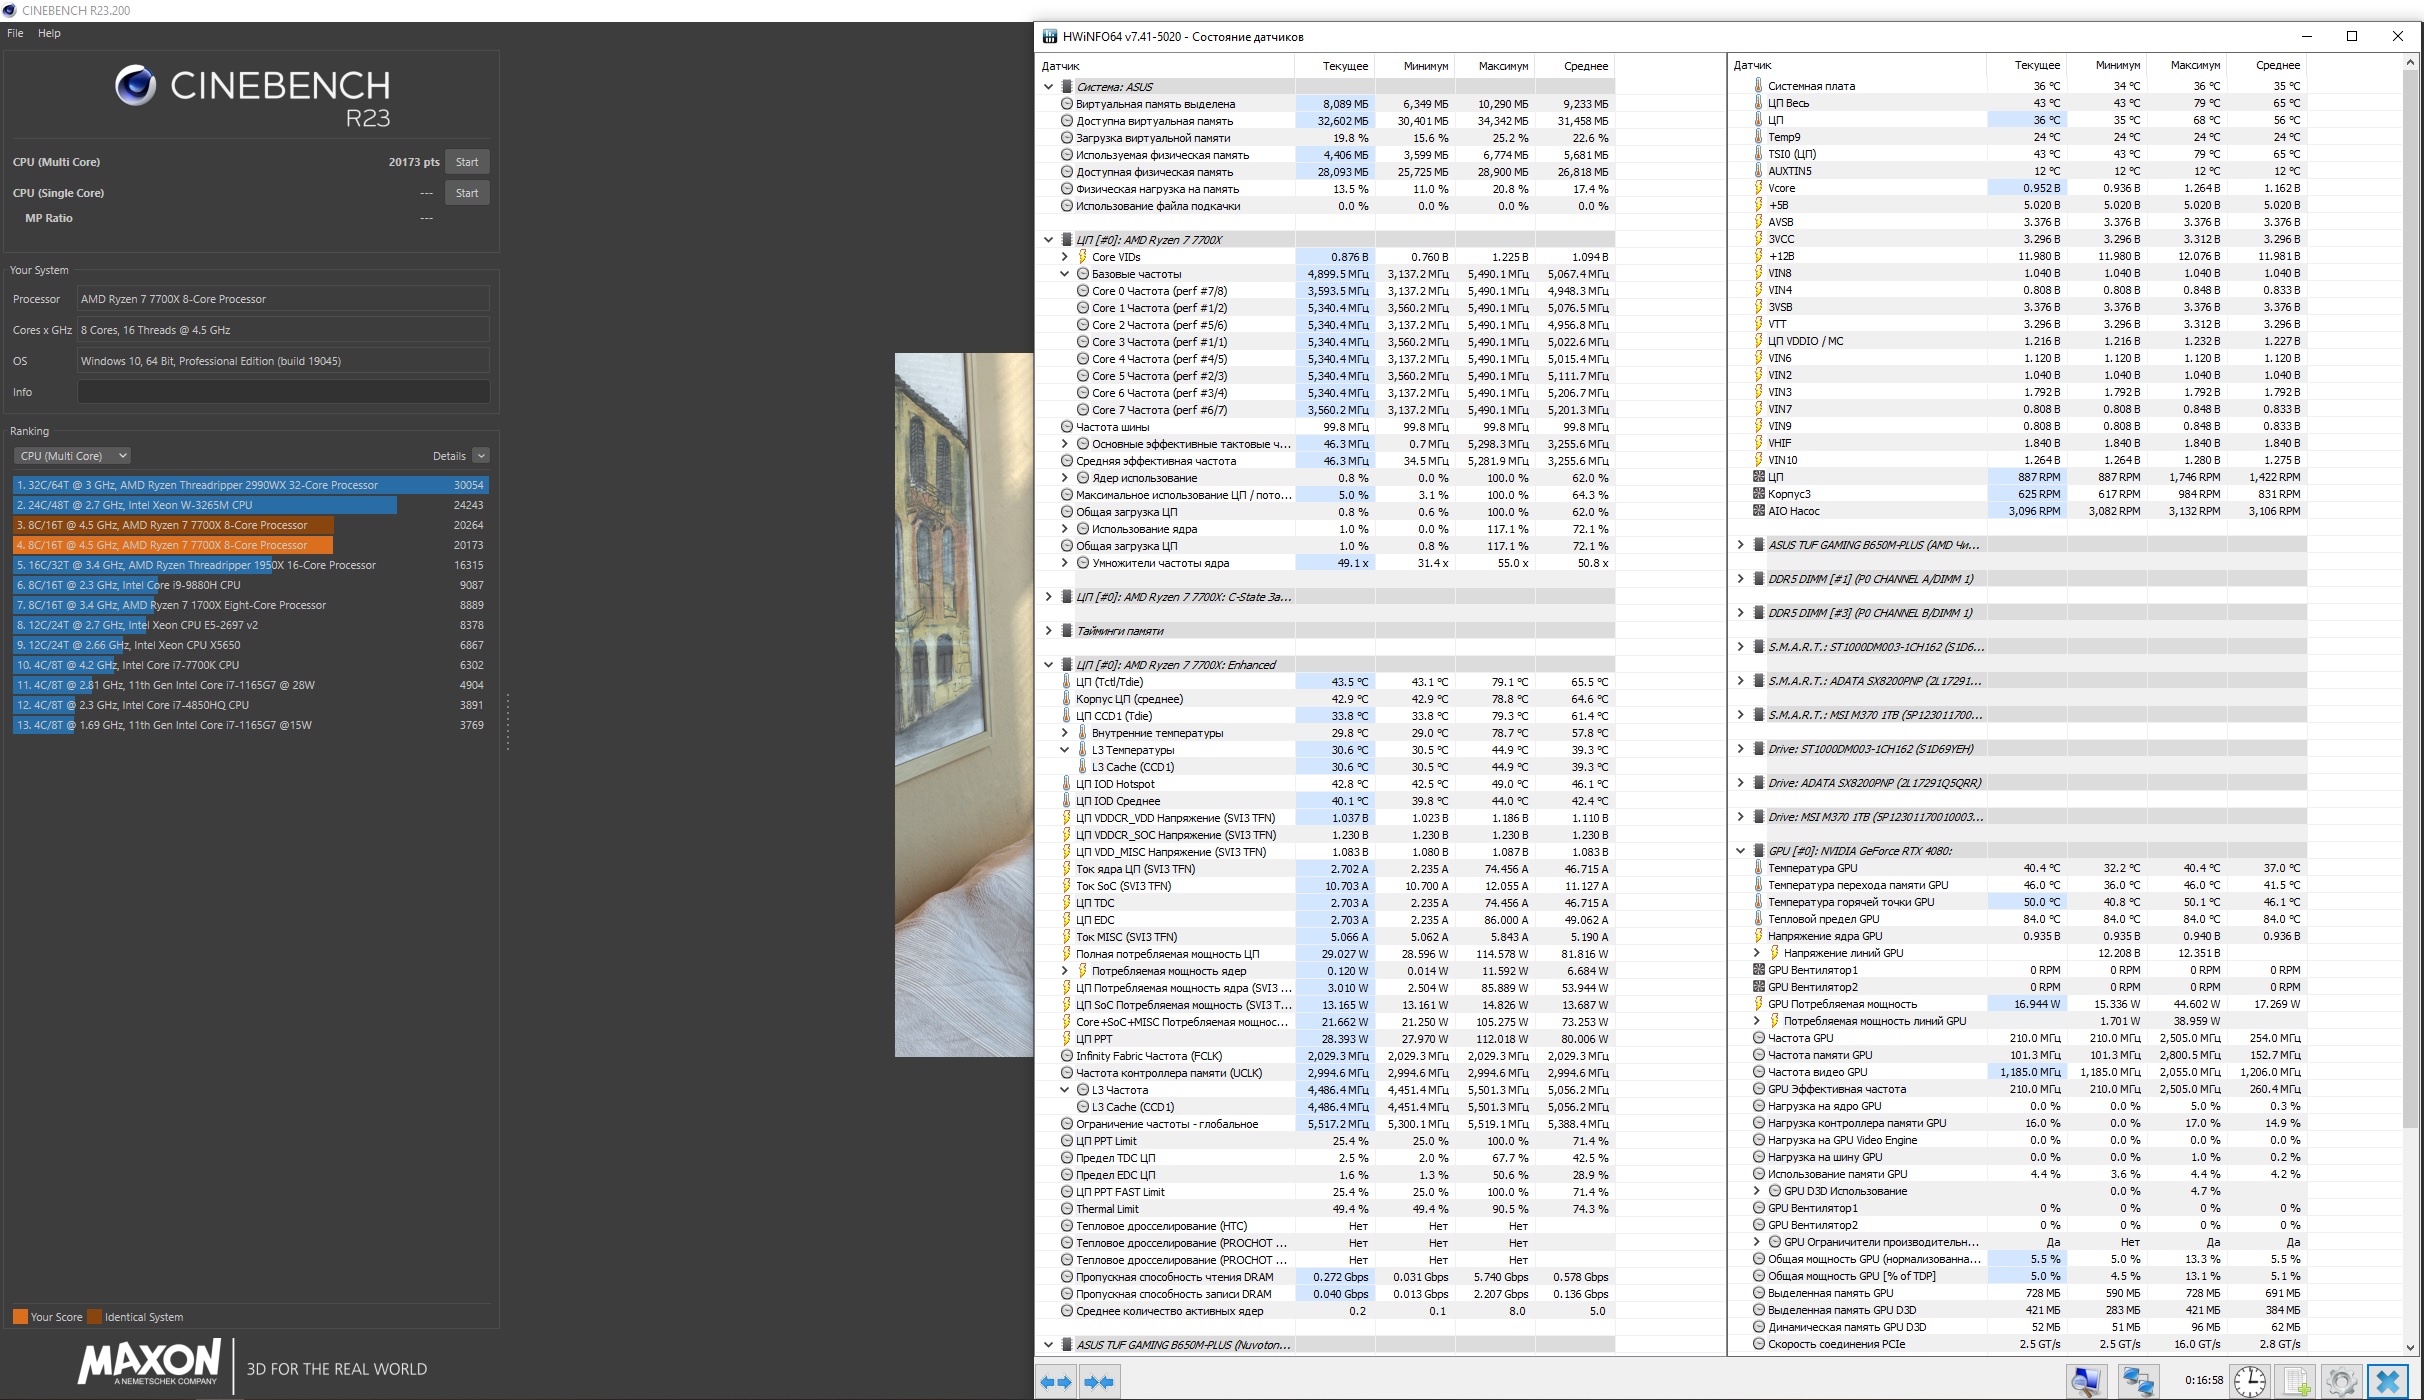This screenshot has height=1400, width=2424.
Task: Open the Cinebench File menu
Action: tap(15, 33)
